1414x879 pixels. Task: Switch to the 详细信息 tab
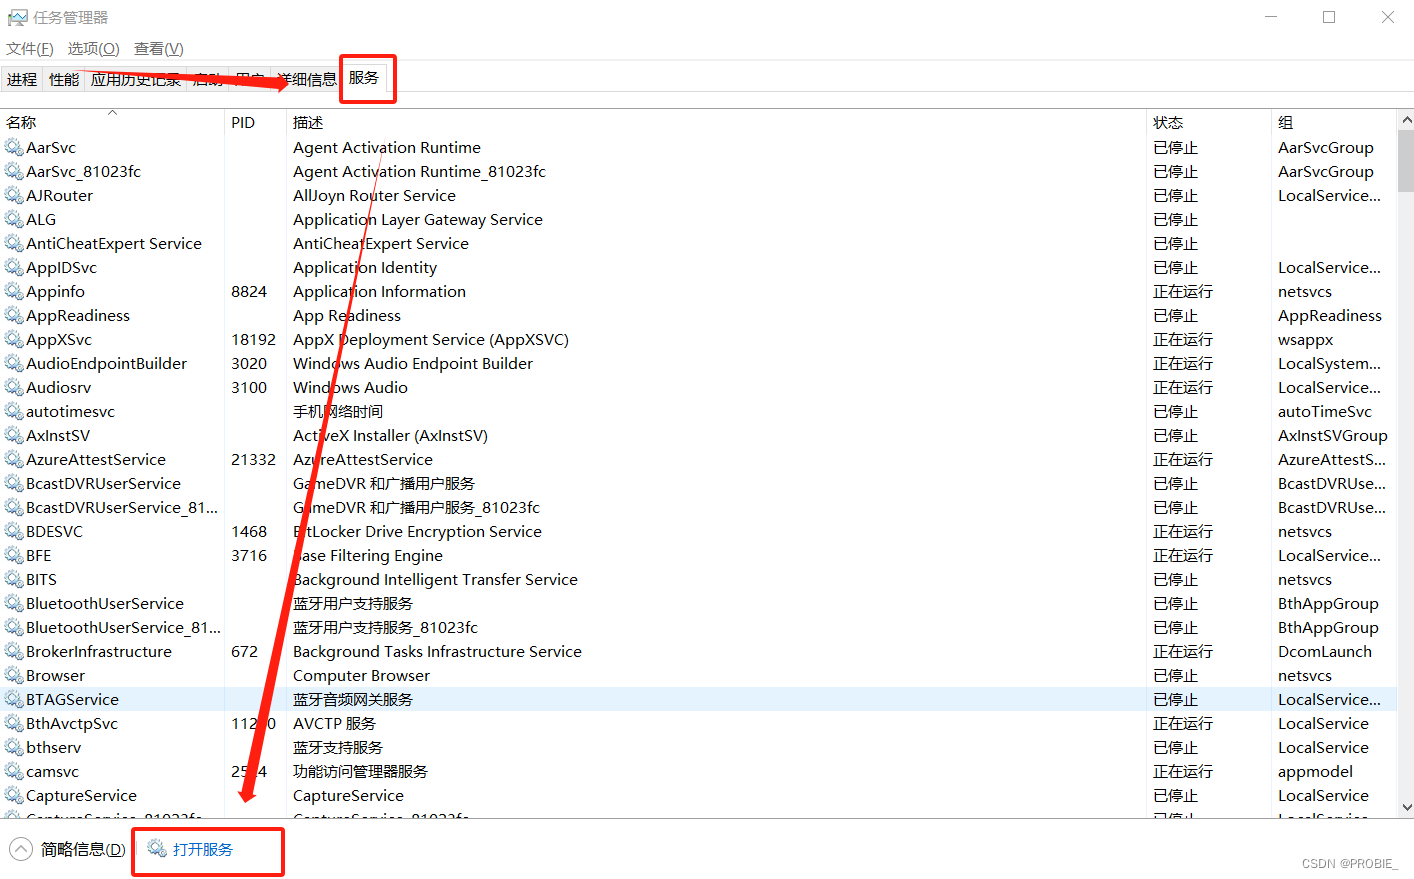coord(307,79)
